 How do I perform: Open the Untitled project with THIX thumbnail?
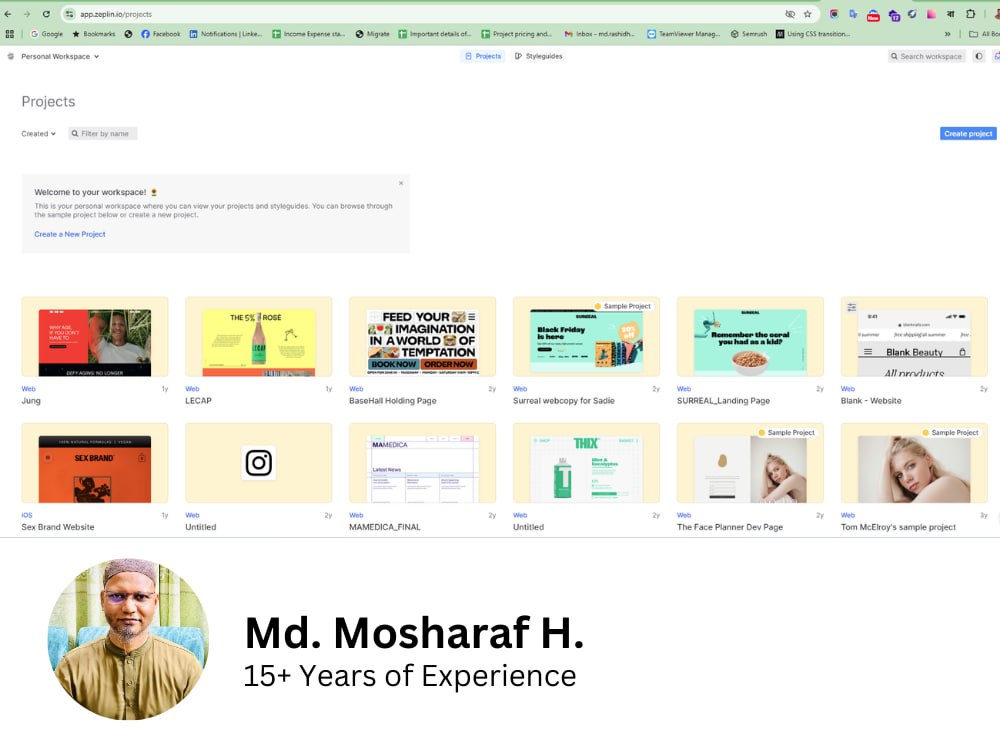coord(586,463)
